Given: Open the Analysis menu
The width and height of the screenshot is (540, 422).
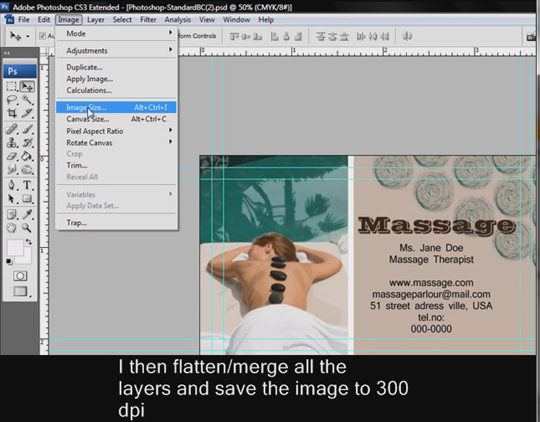Looking at the screenshot, I should (x=178, y=20).
